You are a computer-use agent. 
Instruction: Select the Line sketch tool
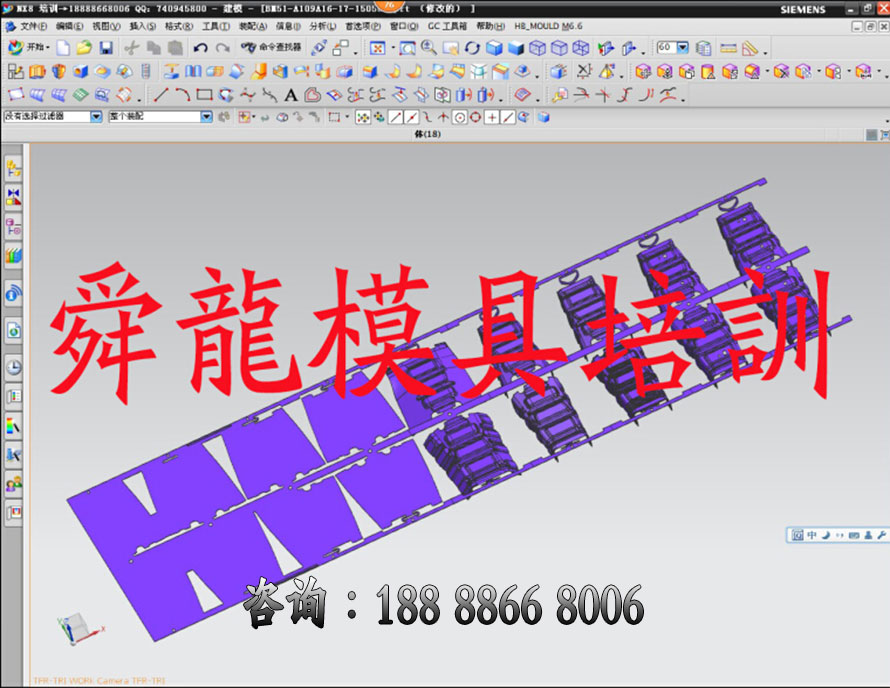[160, 95]
